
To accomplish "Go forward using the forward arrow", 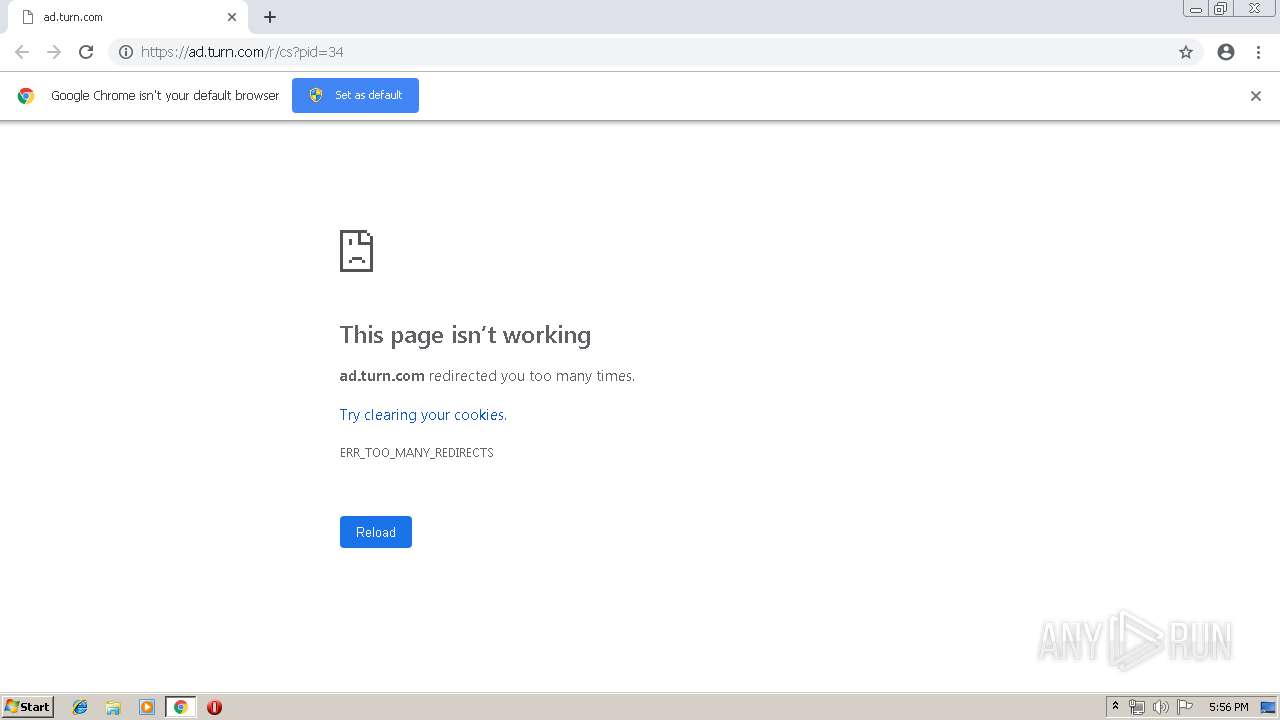I will point(54,52).
